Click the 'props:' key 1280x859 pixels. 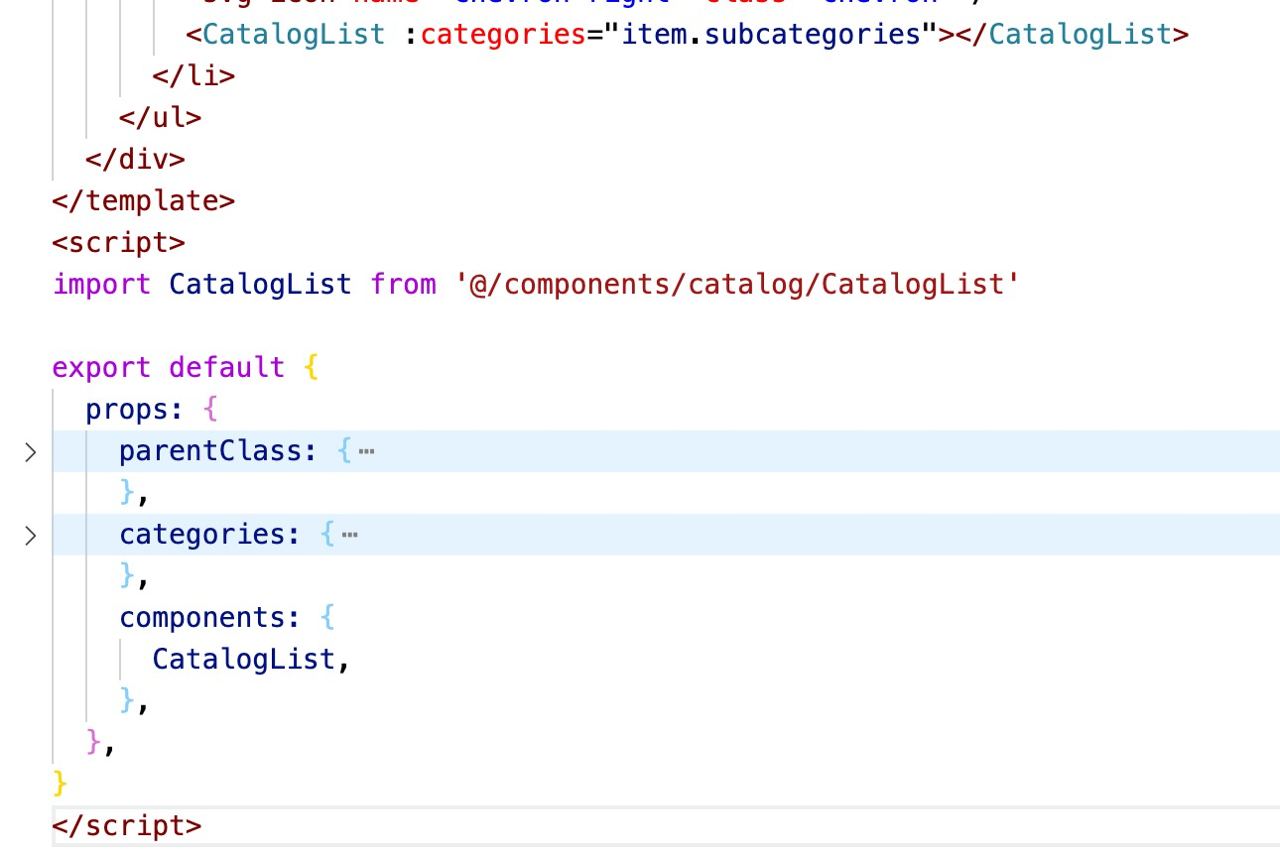click(x=134, y=409)
